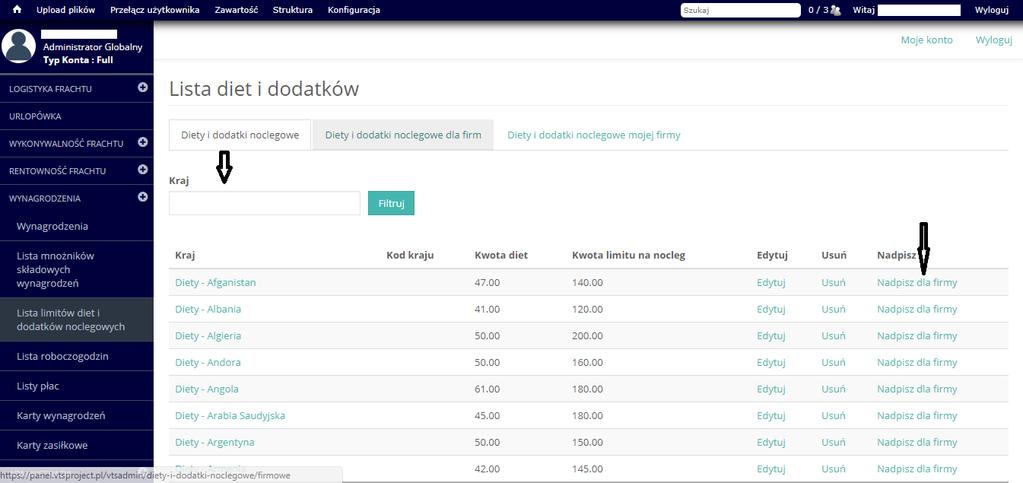Open the Diety - Afganistan link
This screenshot has height=483, width=1023.
(215, 283)
